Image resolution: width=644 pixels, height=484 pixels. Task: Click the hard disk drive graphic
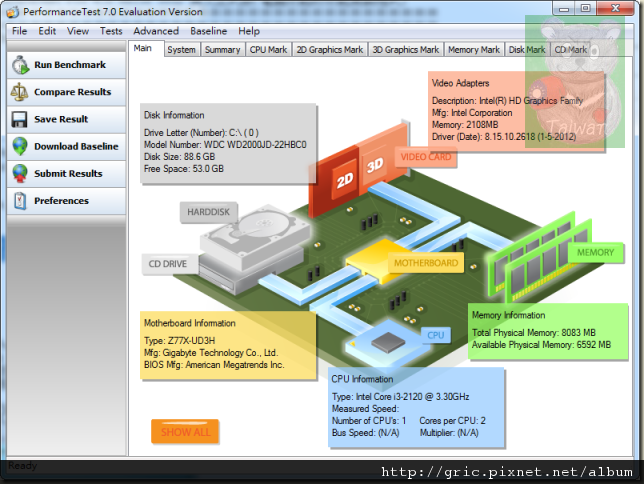[x=255, y=235]
